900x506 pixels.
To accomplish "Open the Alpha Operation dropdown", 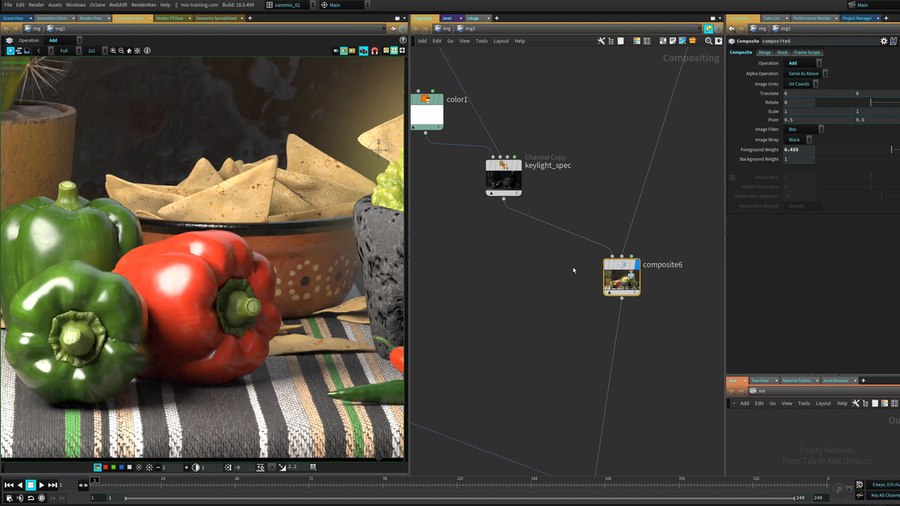I will [x=806, y=73].
